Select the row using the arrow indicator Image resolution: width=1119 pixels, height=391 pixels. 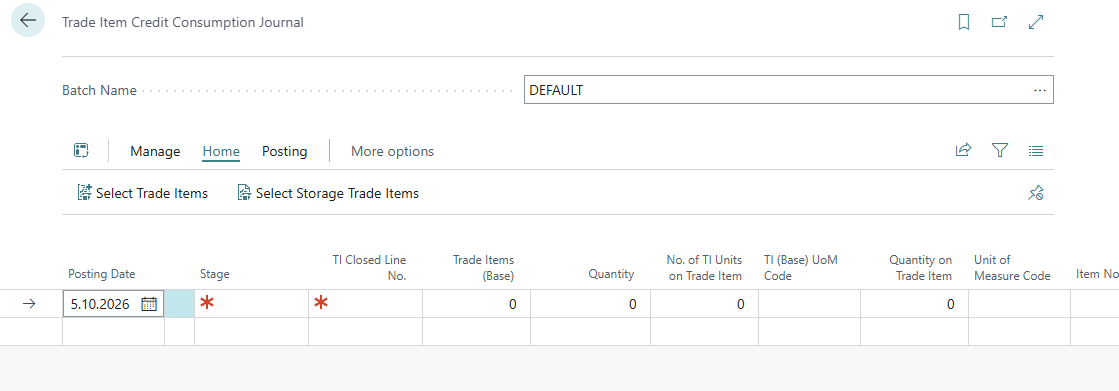[29, 304]
